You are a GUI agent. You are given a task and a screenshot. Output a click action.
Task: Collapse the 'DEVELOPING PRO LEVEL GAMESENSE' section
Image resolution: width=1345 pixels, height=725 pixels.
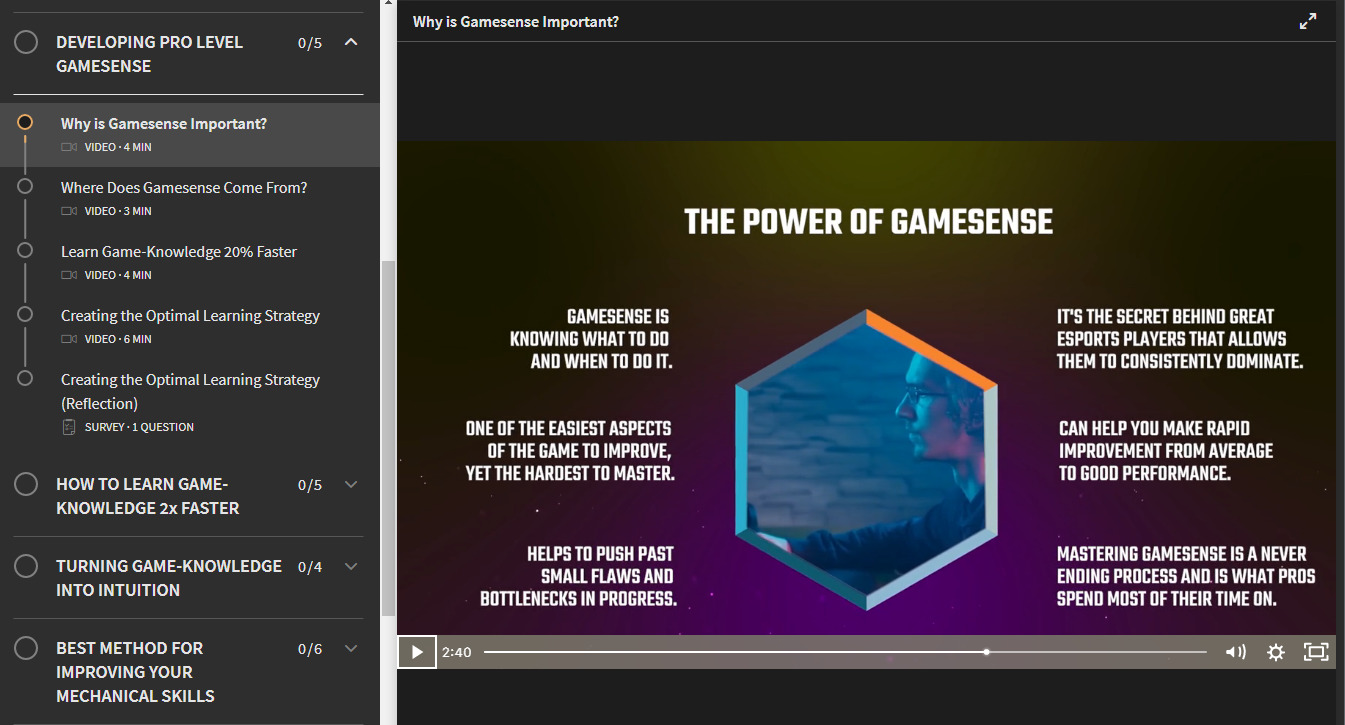pos(350,42)
